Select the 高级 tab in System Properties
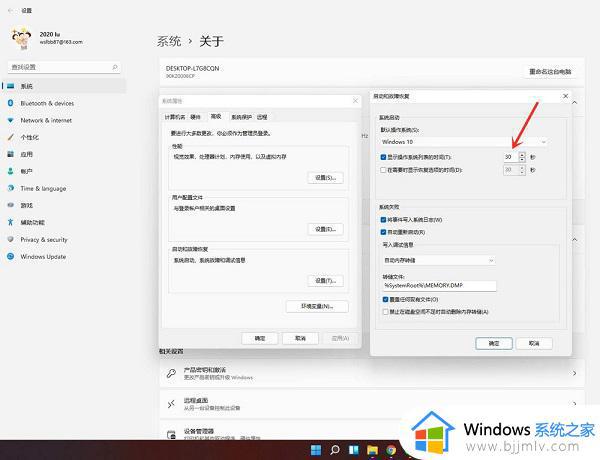Image resolution: width=600 pixels, height=460 pixels. tap(216, 116)
